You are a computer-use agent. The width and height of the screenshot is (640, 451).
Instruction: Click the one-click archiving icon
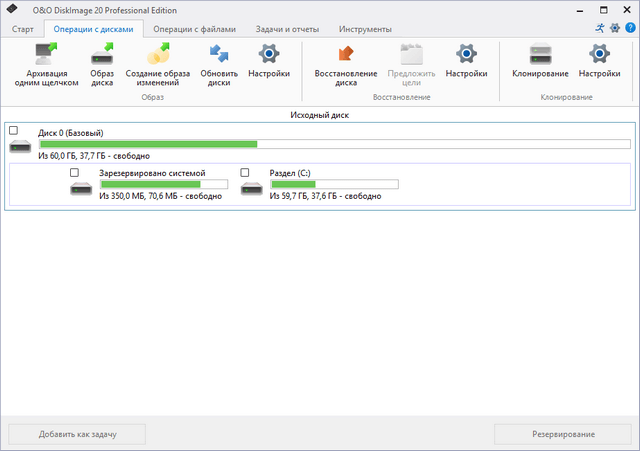point(47,56)
